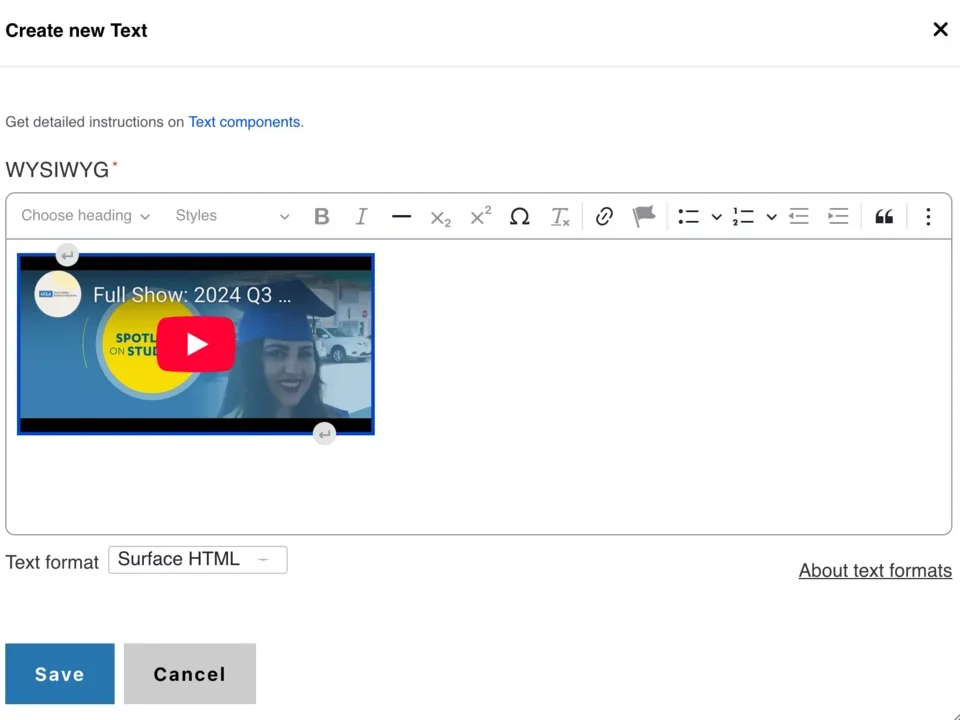Insert a block quote
Screen dimensions: 960x720
(x=884, y=216)
